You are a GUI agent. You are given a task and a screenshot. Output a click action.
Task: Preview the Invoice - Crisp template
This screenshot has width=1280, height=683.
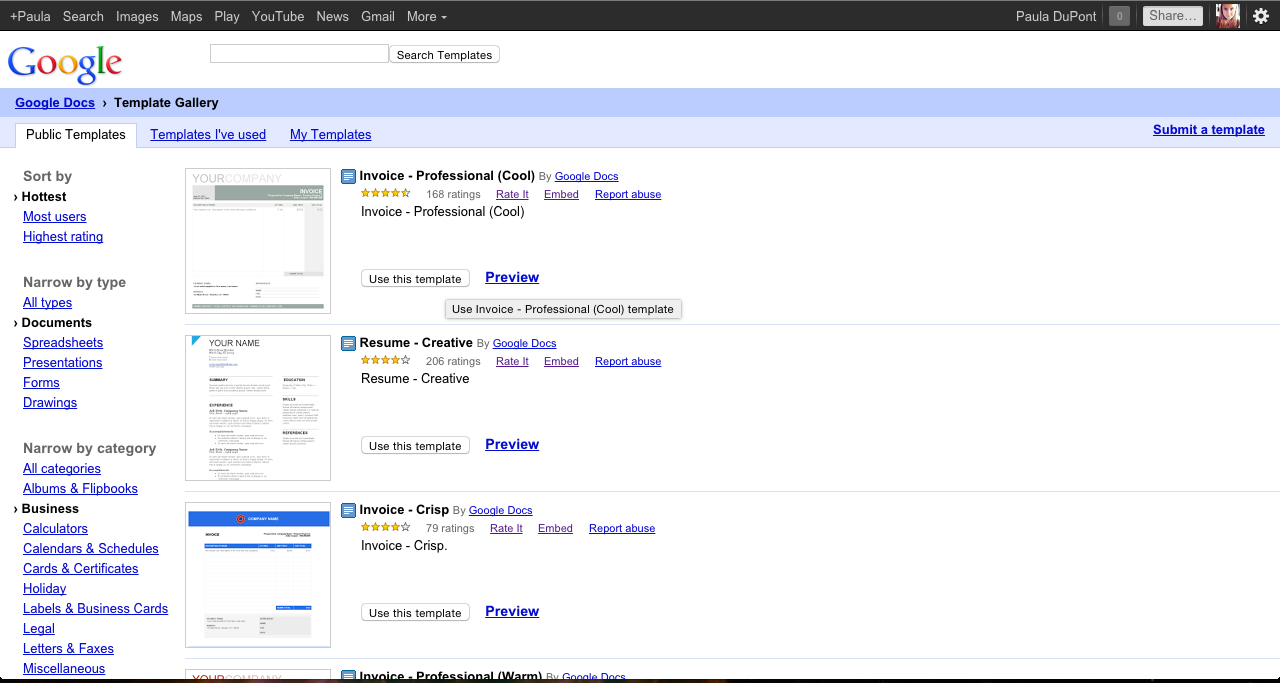512,612
